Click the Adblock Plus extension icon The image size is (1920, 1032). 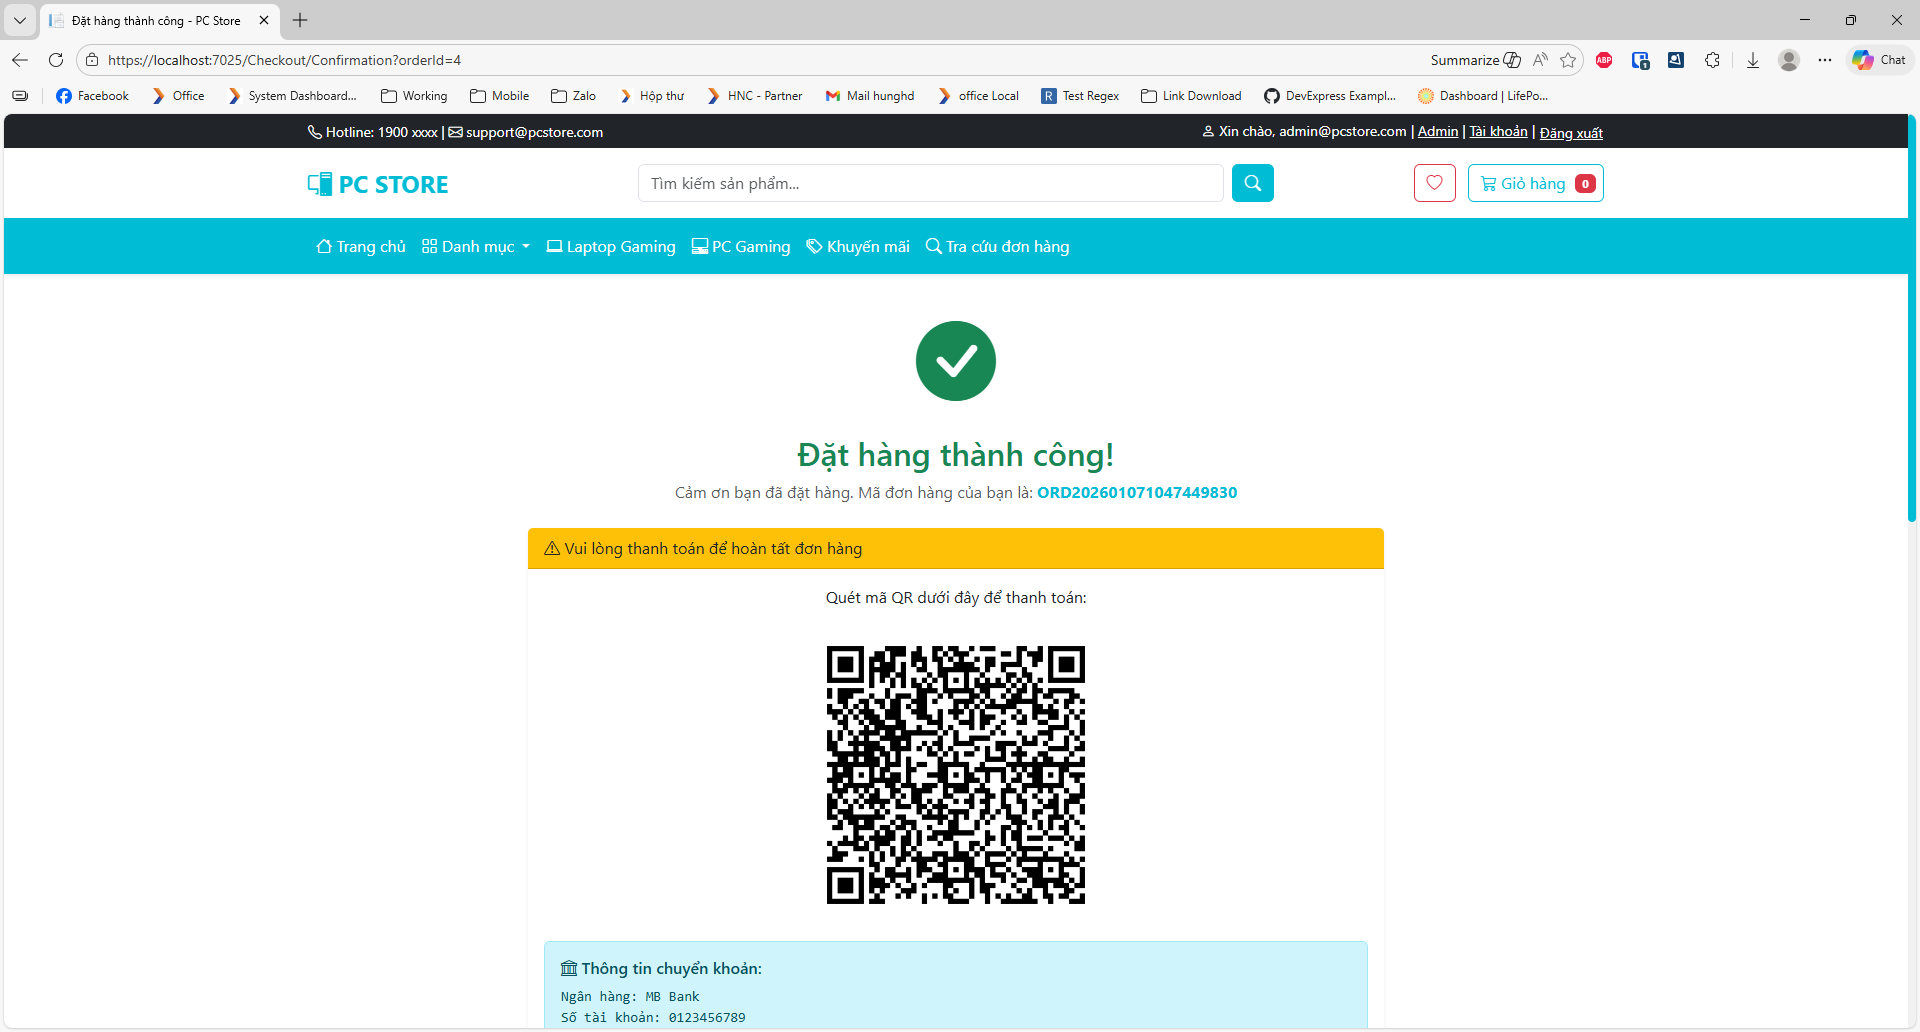pos(1605,60)
